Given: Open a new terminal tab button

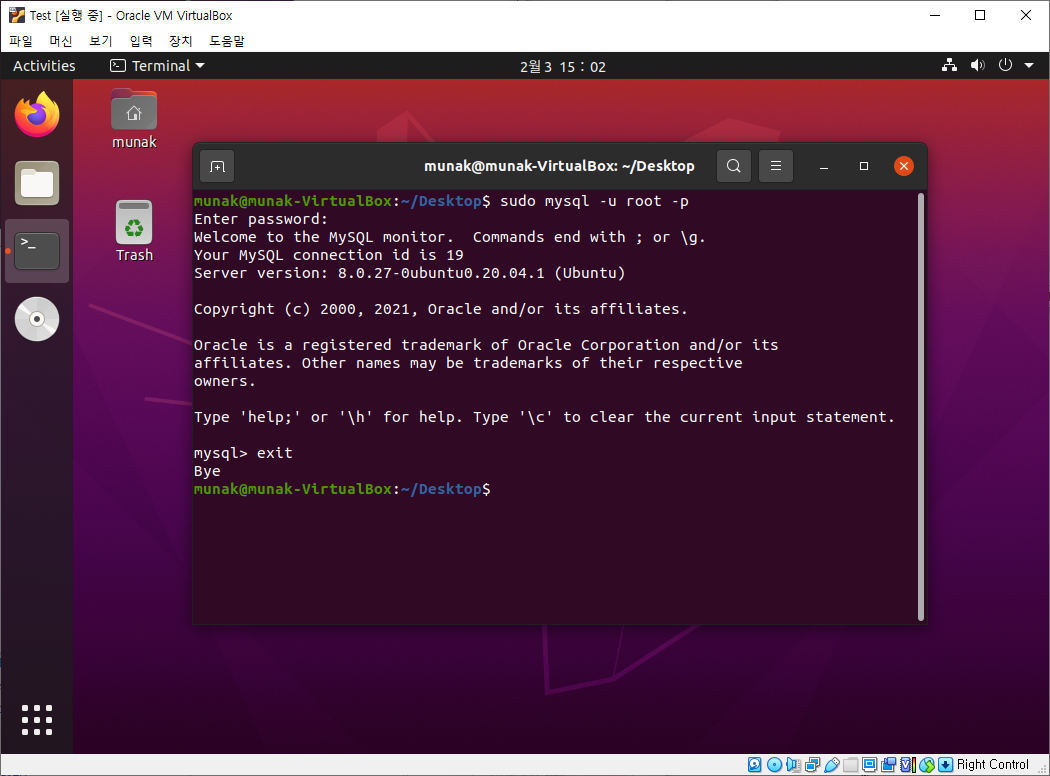Looking at the screenshot, I should pyautogui.click(x=217, y=166).
